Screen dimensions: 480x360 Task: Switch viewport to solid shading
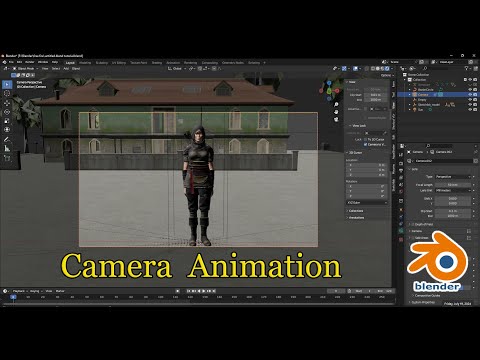pos(378,69)
